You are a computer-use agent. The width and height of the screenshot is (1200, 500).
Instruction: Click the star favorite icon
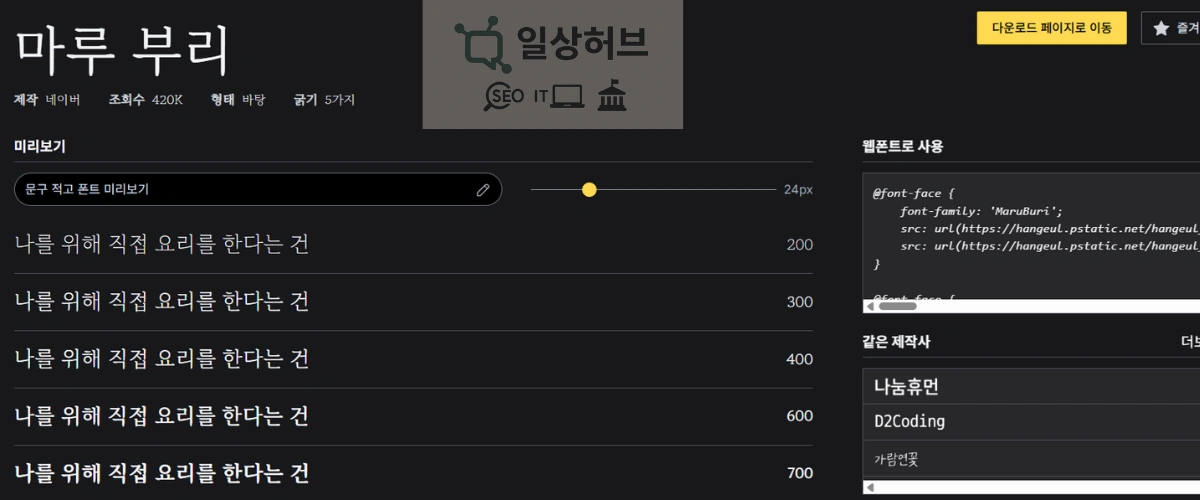[x=1161, y=28]
